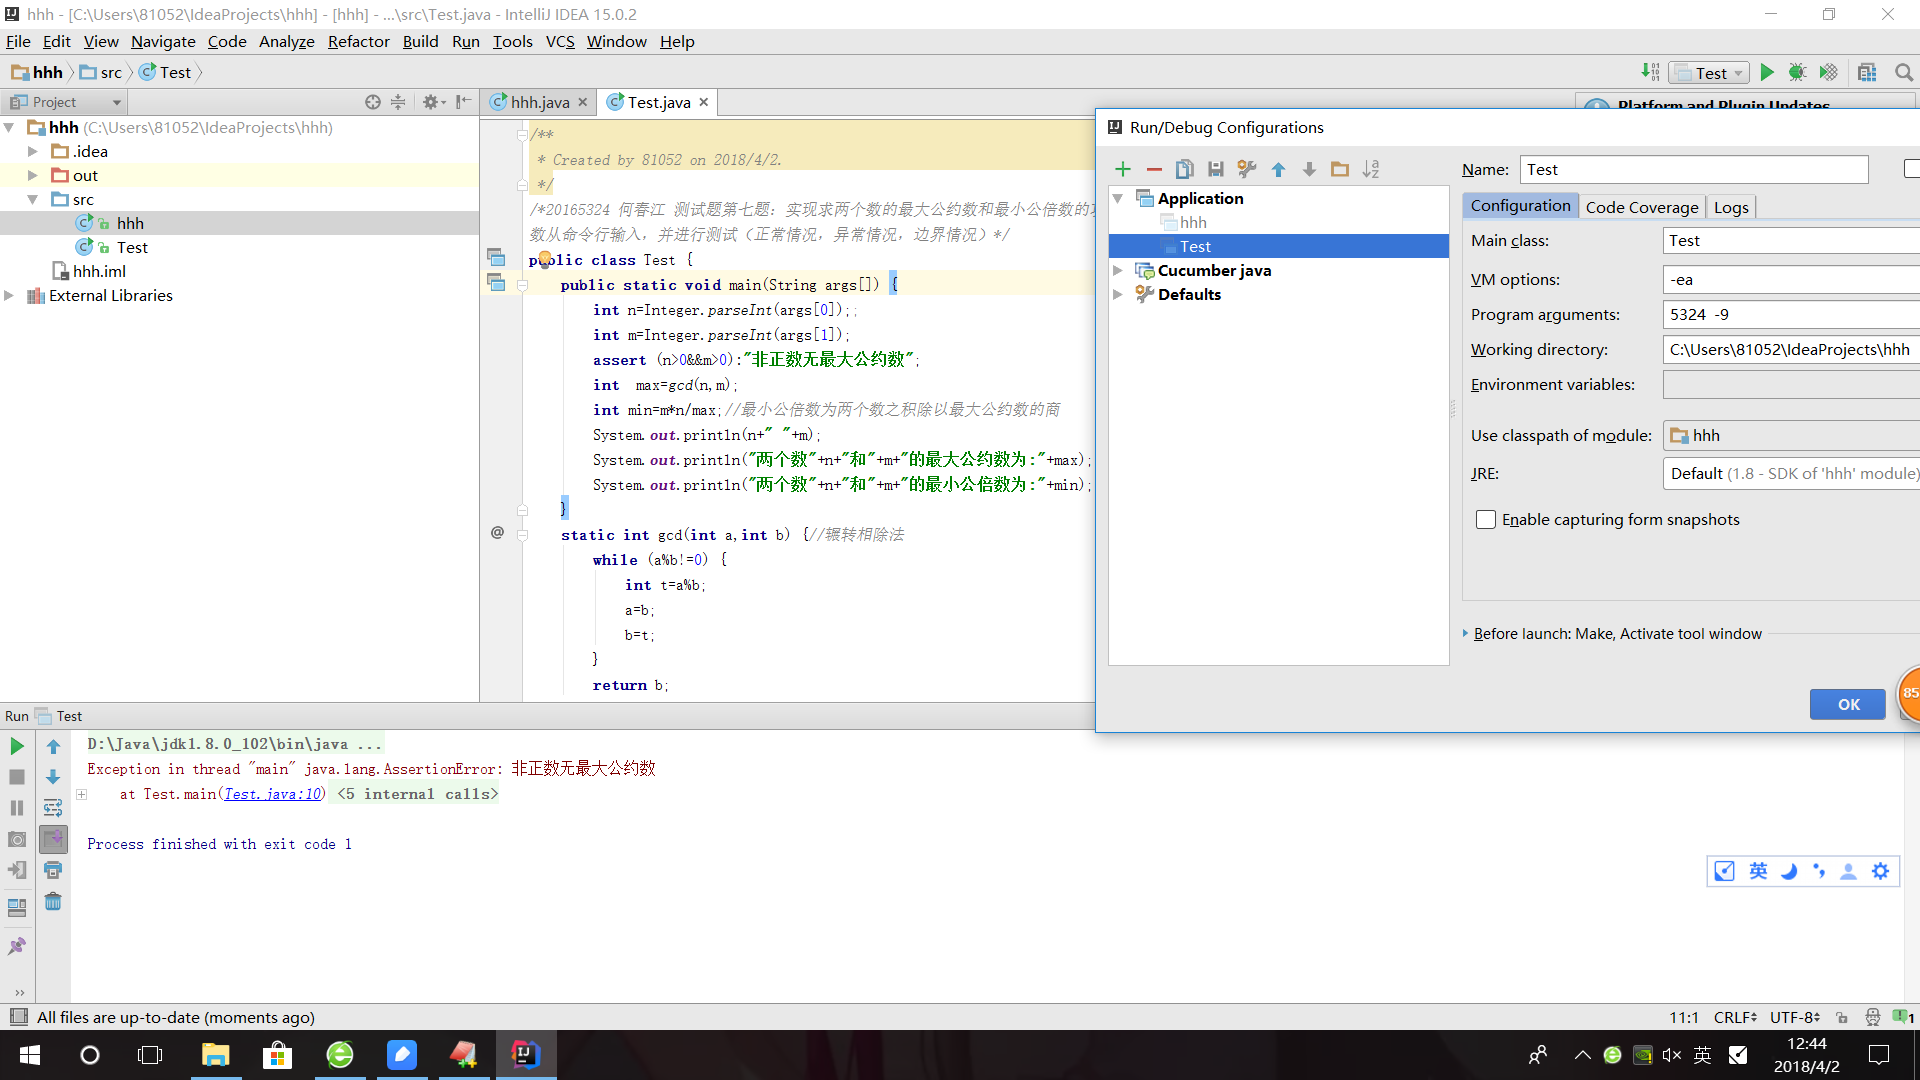Click the Debug bug icon in the top toolbar
Screen dimensions: 1920x1080
[1797, 72]
